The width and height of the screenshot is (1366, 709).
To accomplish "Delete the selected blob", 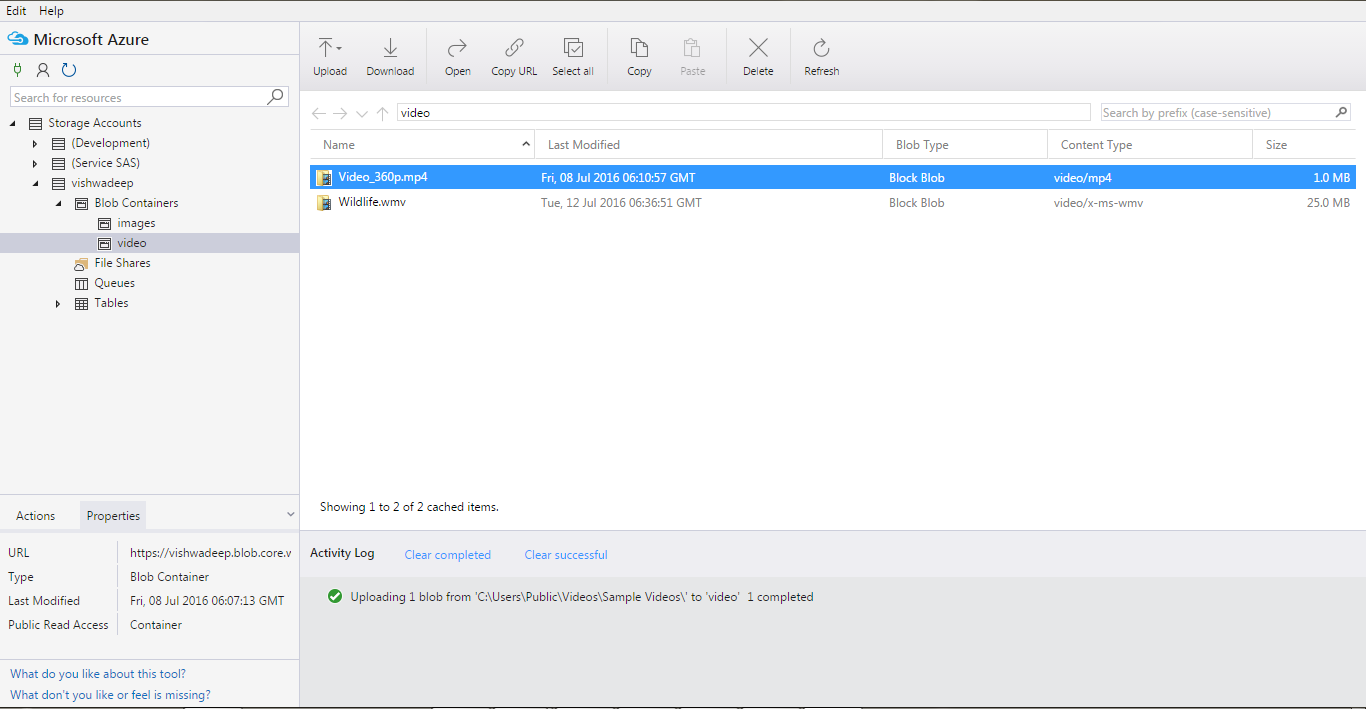I will (758, 57).
